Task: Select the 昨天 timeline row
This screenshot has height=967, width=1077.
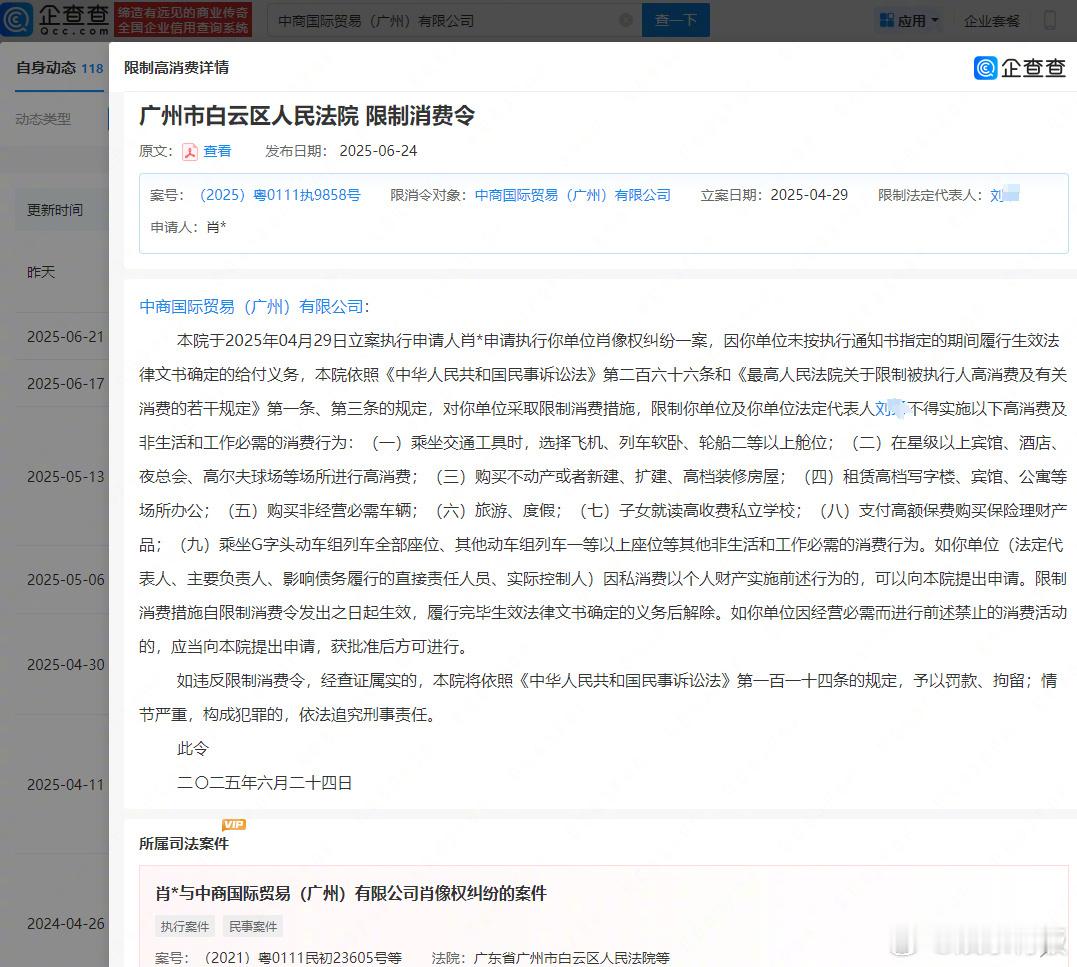Action: [41, 272]
